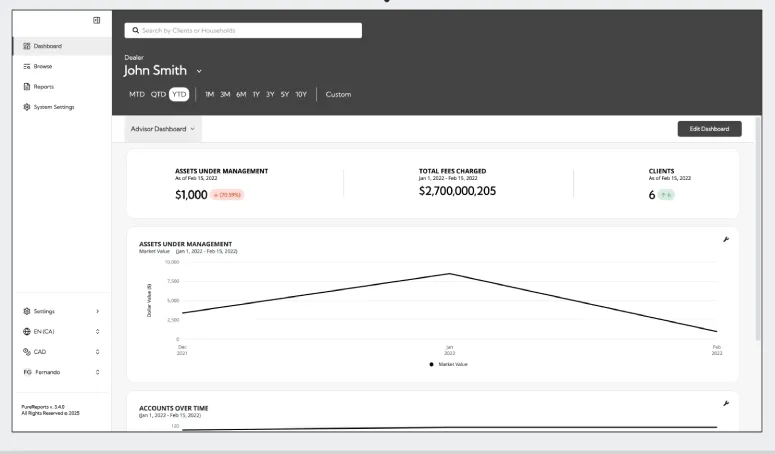The height and width of the screenshot is (454, 775).
Task: Open the CAD currency selector
Action: coord(62,352)
